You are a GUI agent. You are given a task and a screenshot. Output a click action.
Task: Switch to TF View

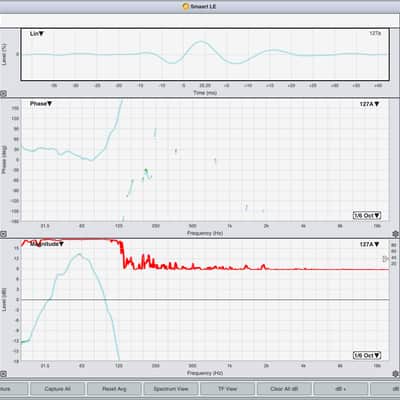(x=227, y=389)
